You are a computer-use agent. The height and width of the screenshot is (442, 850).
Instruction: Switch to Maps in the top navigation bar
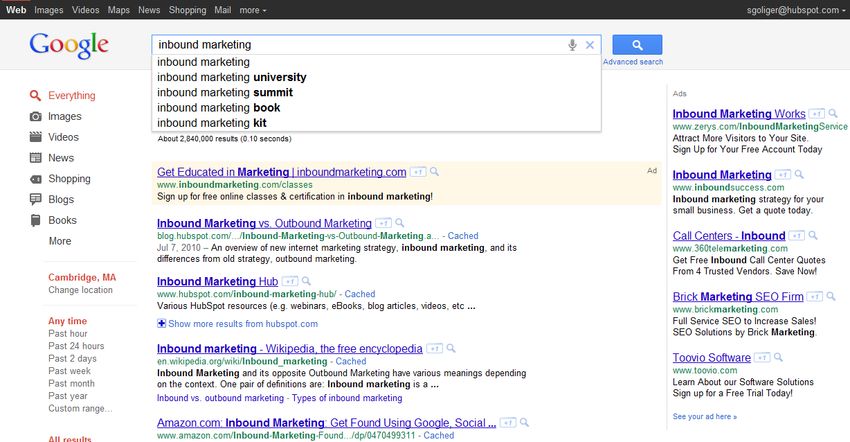tap(119, 10)
